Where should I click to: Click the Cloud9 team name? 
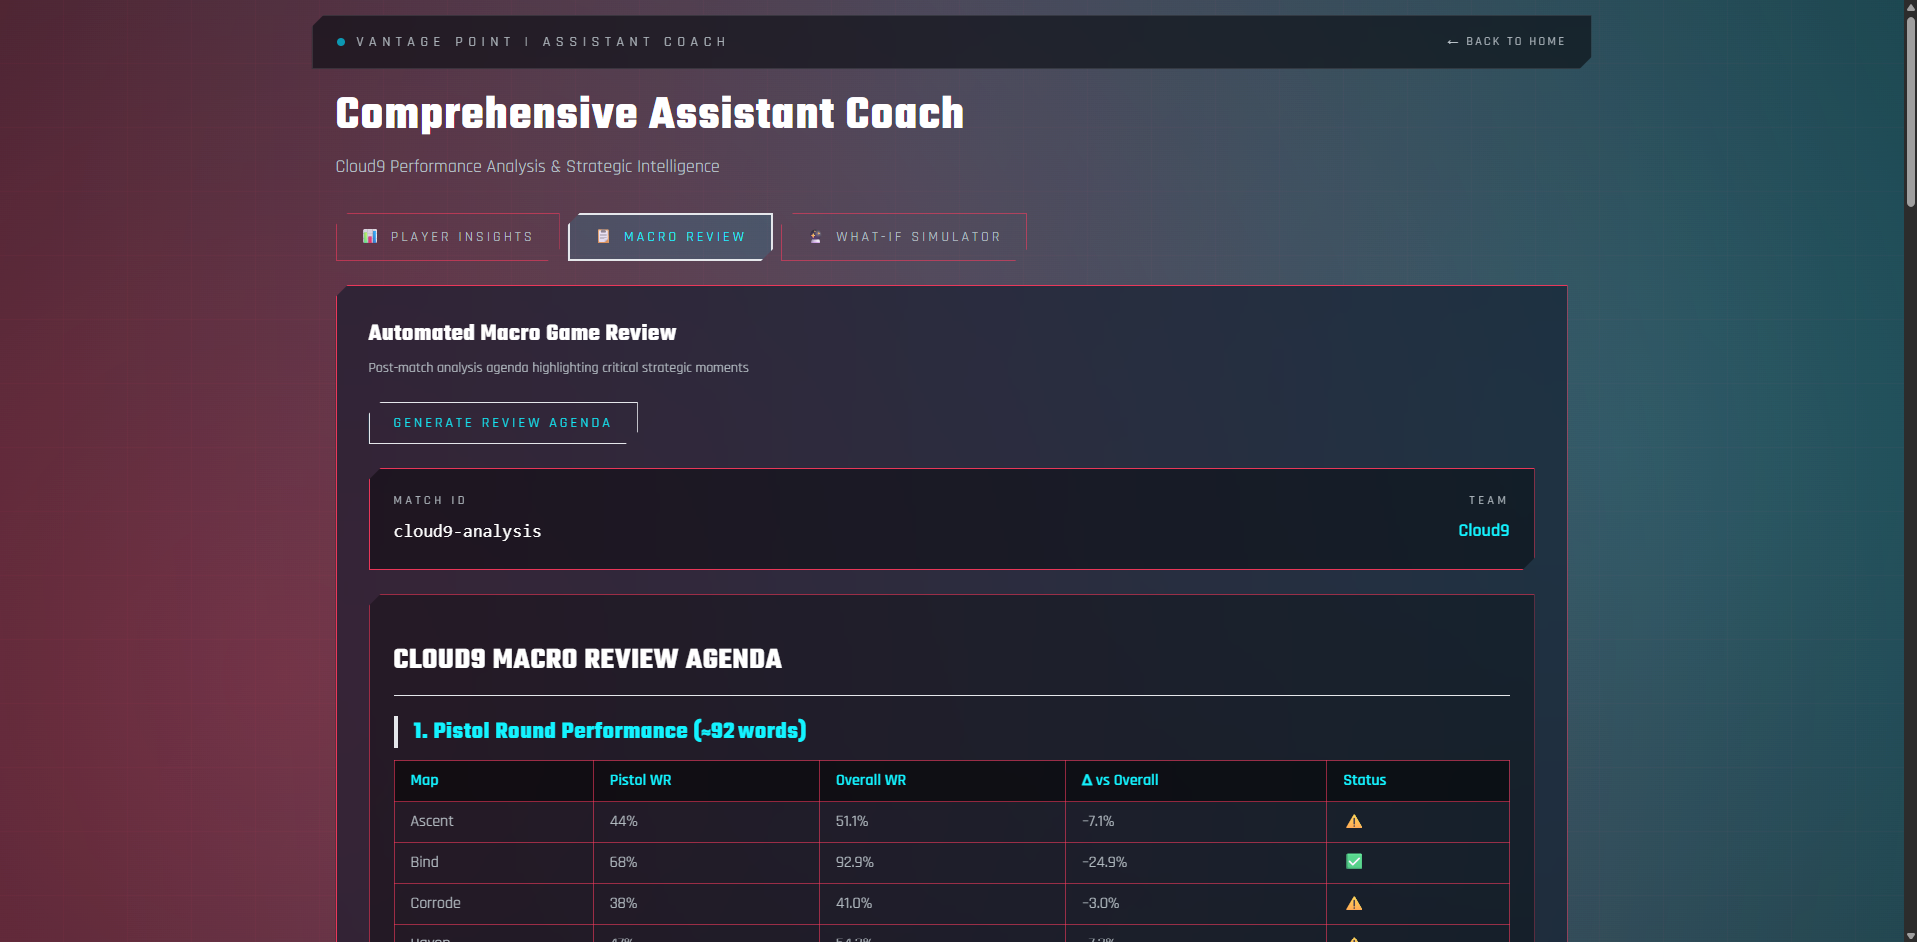[1483, 531]
